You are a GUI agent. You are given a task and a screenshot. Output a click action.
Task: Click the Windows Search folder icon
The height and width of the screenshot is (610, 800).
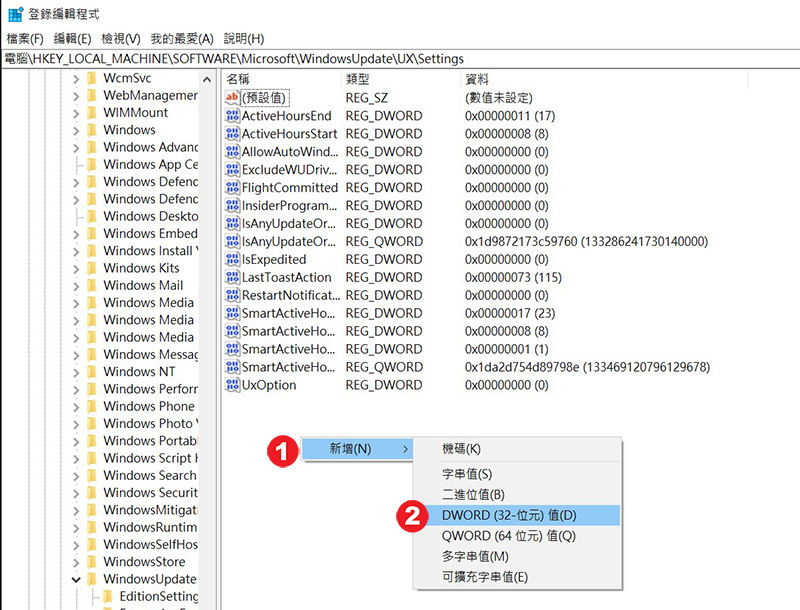[x=92, y=475]
